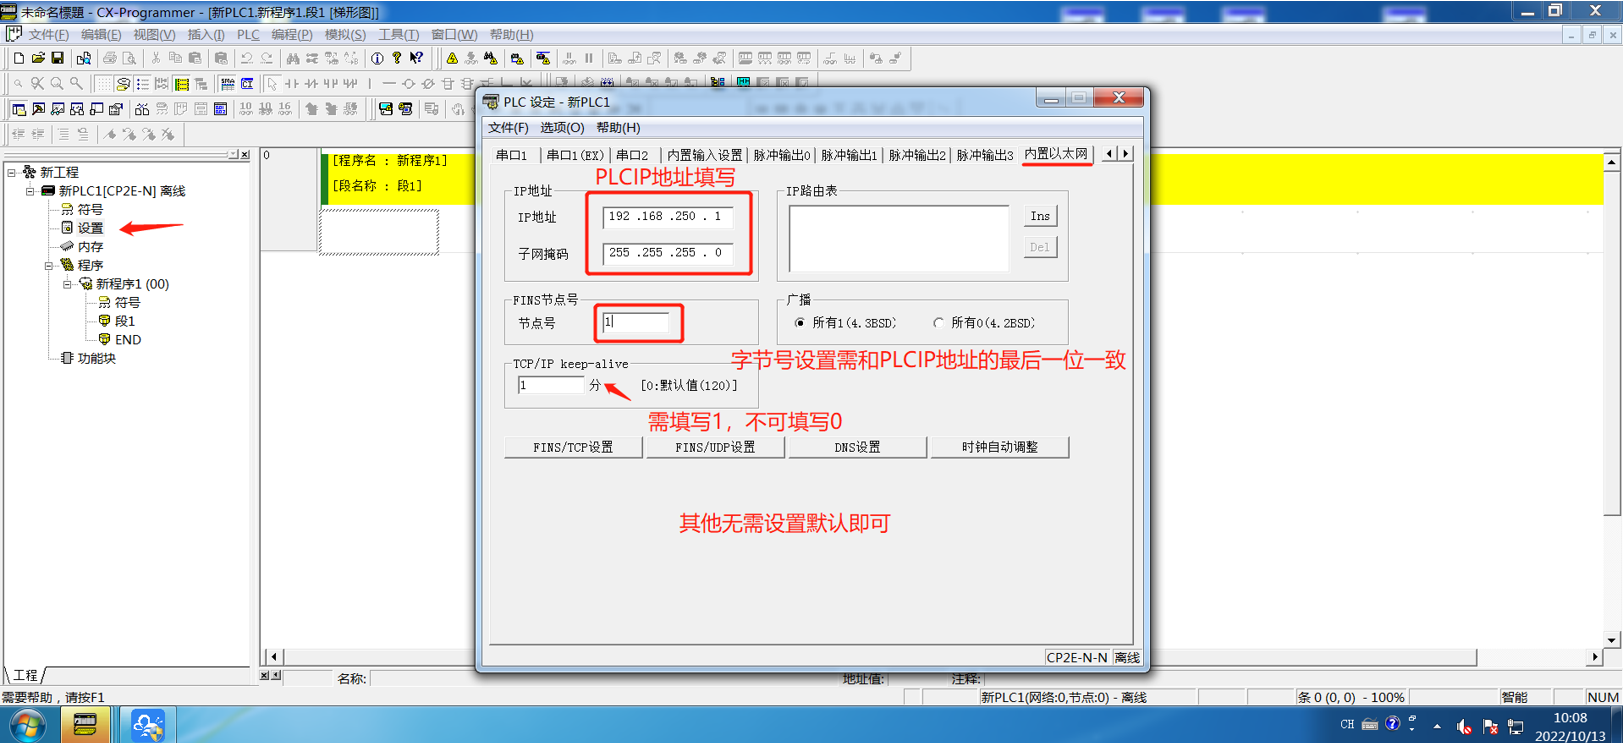
Task: Click the IP地址 input field
Action: (x=668, y=217)
